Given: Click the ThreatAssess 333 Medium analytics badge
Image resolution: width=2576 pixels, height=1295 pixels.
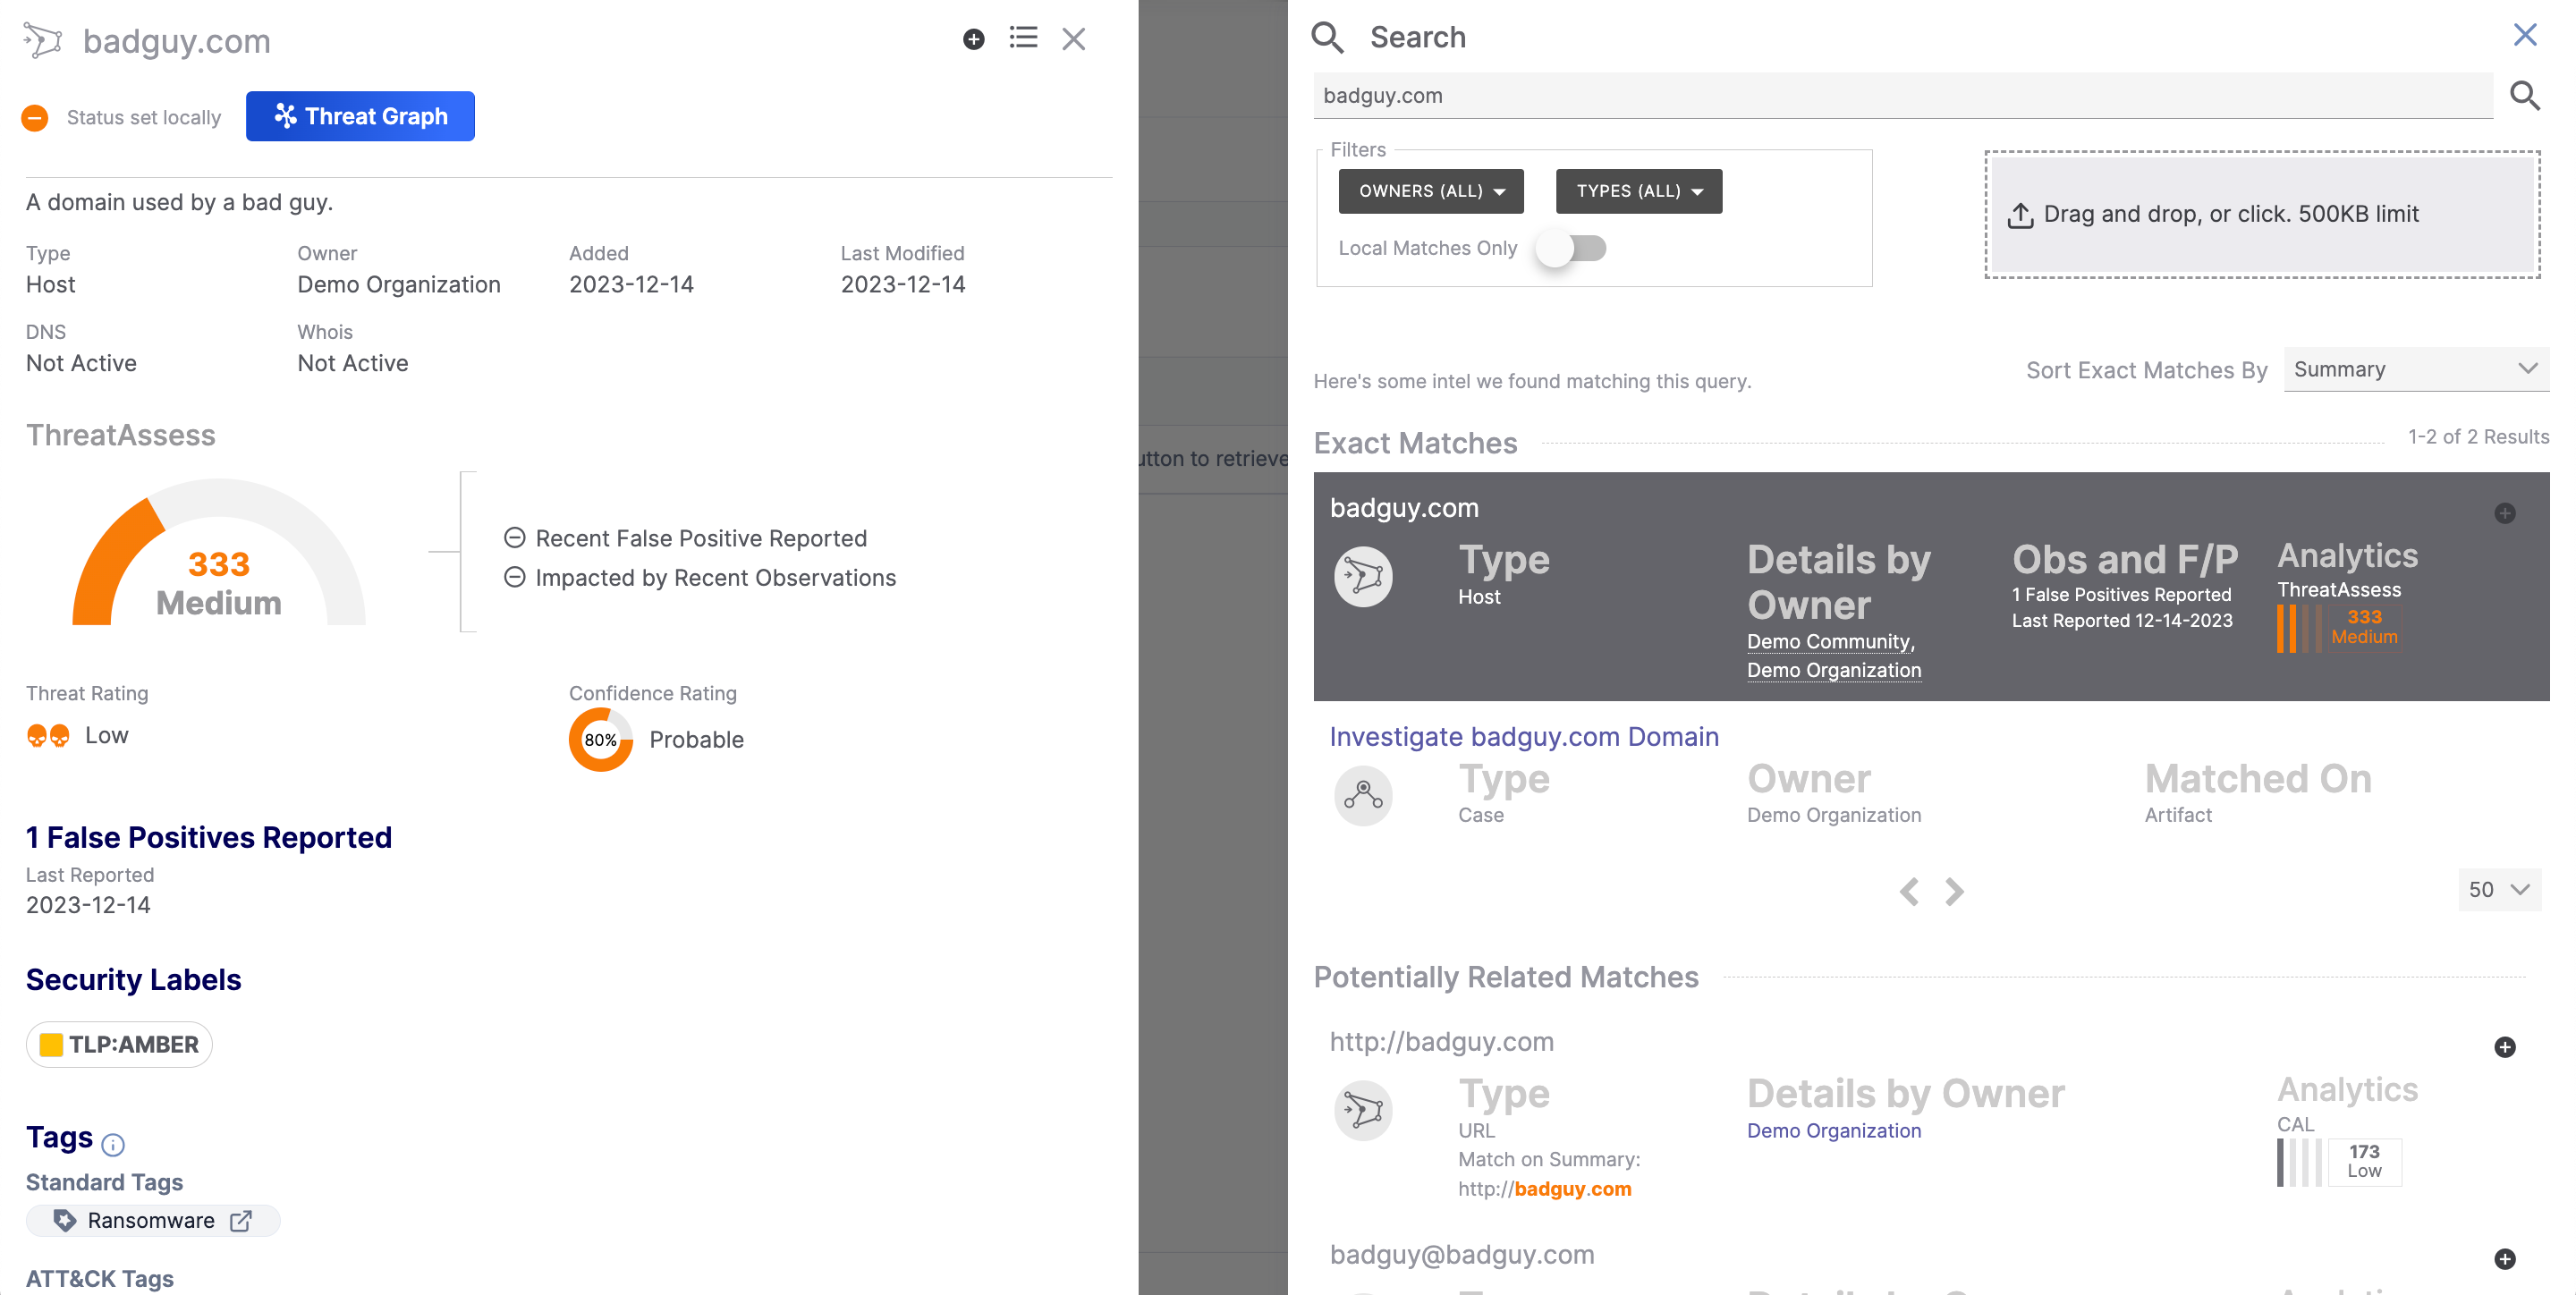Looking at the screenshot, I should pyautogui.click(x=2339, y=628).
